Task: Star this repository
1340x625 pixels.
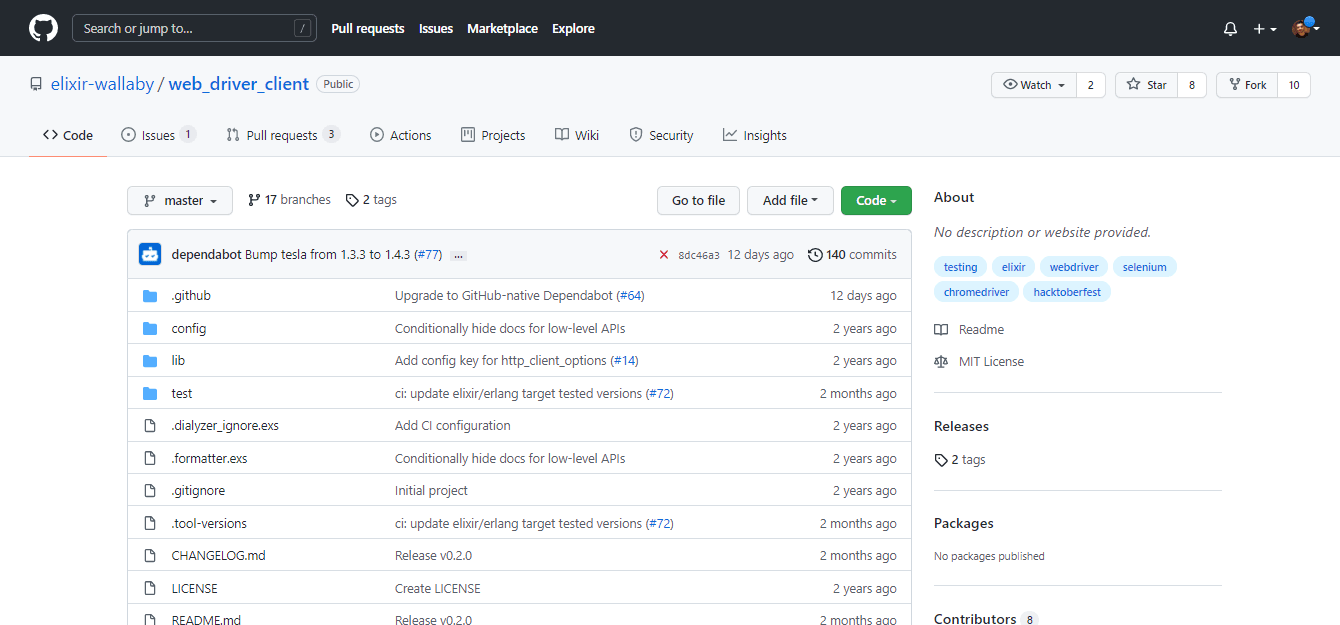Action: [1147, 85]
